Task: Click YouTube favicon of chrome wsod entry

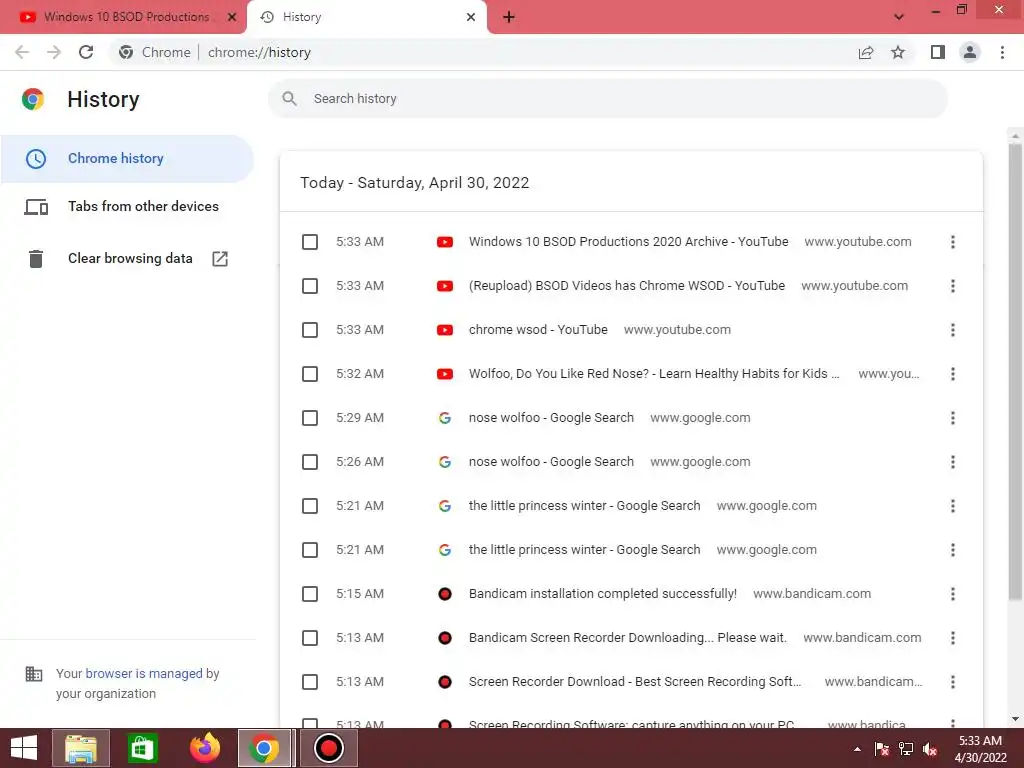Action: (x=445, y=330)
